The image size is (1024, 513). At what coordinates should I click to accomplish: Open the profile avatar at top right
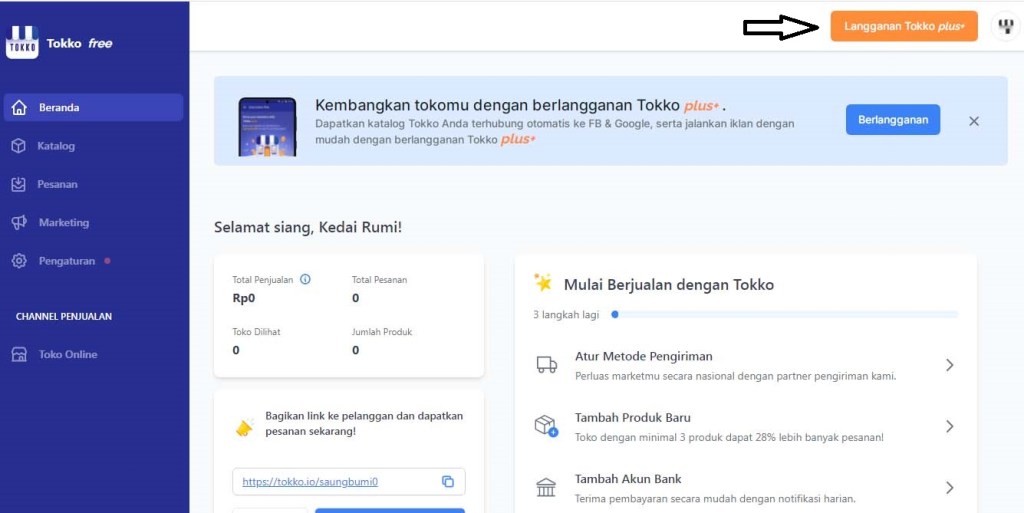[x=1004, y=27]
